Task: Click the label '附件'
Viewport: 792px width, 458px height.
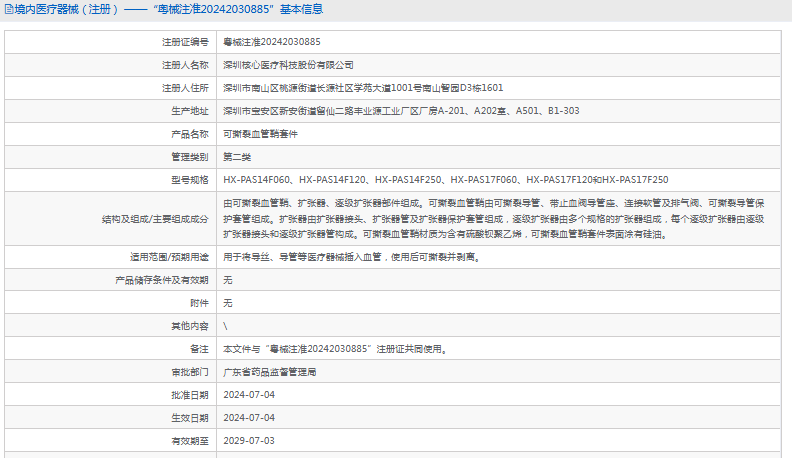Action: [x=199, y=303]
